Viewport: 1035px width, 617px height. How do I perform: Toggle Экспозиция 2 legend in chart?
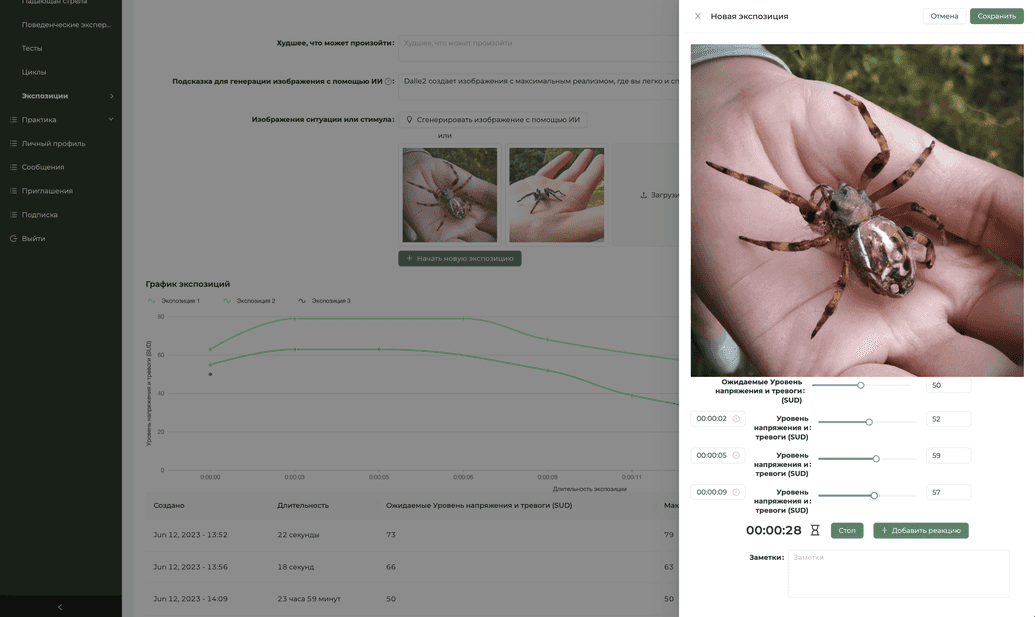249,301
